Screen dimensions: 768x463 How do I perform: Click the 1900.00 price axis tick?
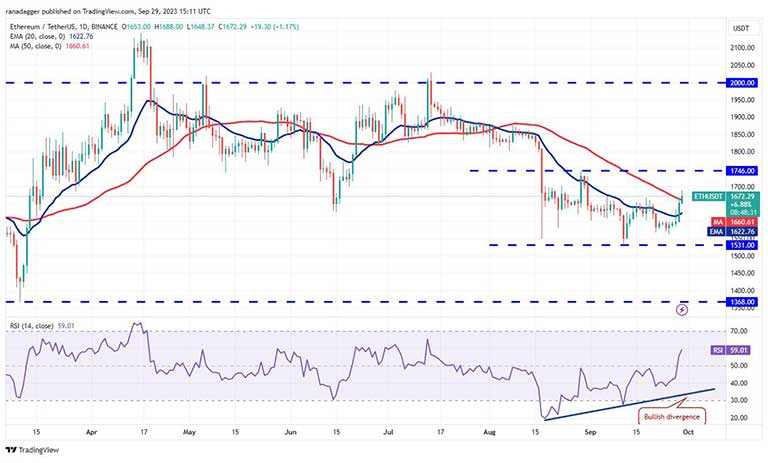[743, 117]
